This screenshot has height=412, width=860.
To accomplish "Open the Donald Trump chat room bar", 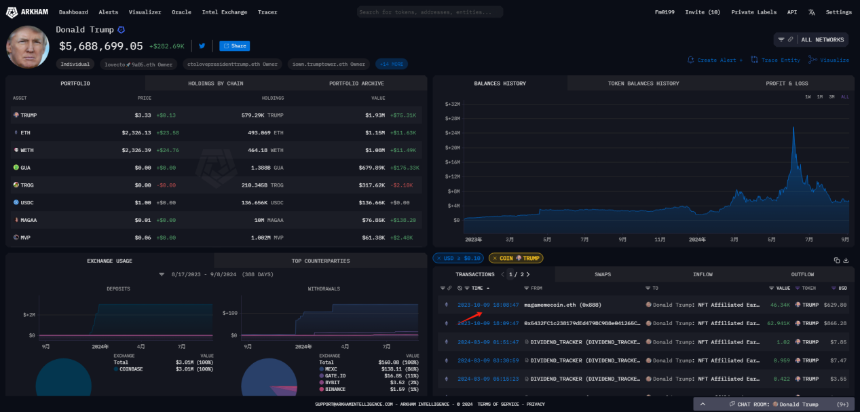I will (775, 404).
